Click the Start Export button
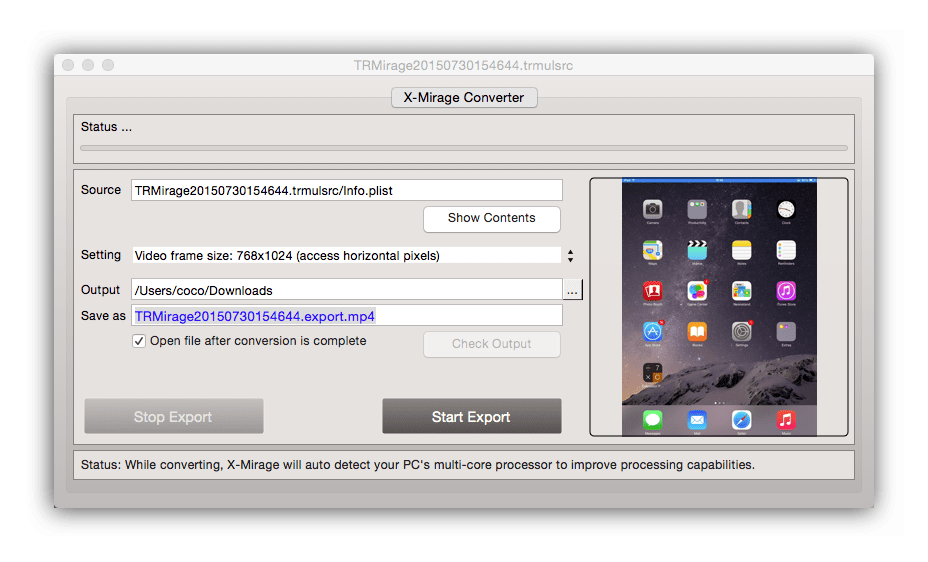The image size is (928, 562). [471, 417]
